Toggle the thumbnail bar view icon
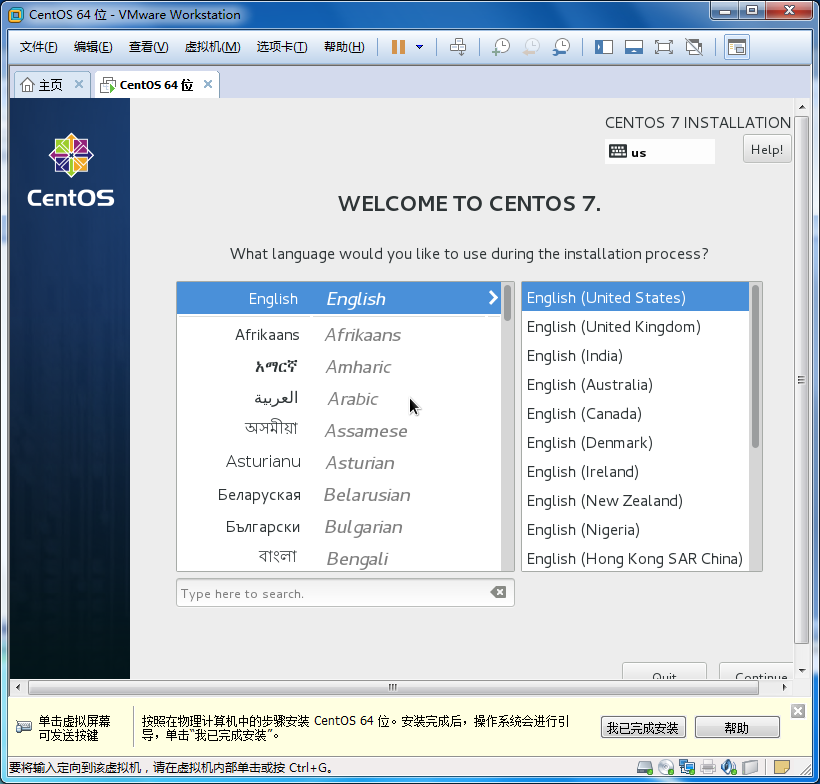820x784 pixels. tap(633, 47)
